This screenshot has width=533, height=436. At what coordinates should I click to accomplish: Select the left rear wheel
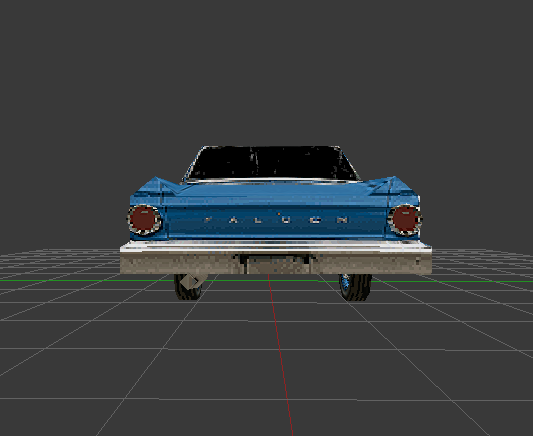pos(187,287)
